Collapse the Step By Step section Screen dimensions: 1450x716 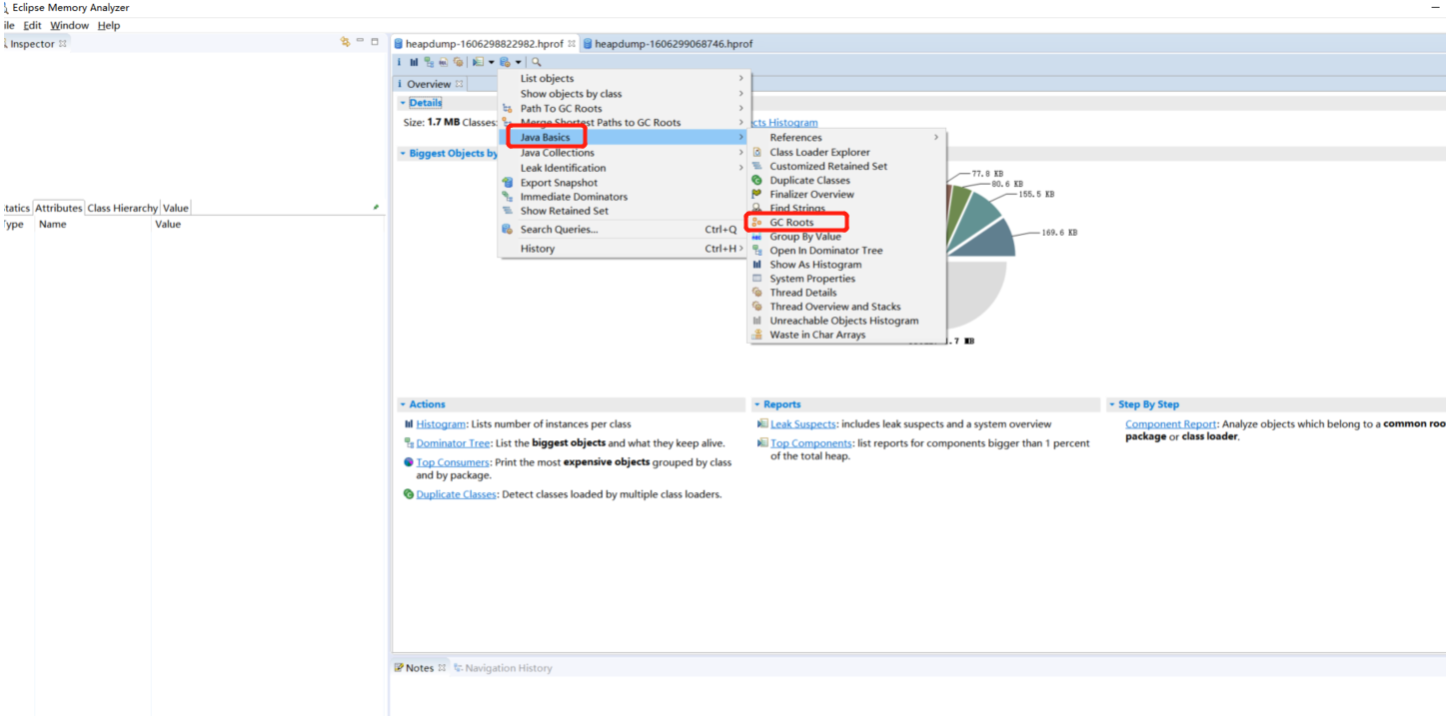[1112, 405]
